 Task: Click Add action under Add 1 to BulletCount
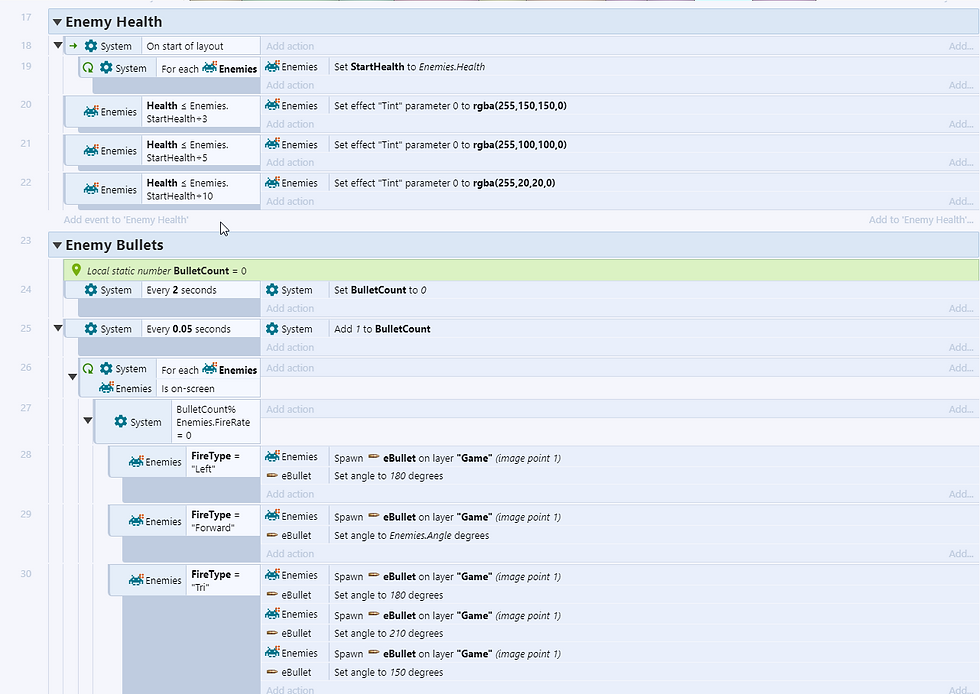(290, 347)
